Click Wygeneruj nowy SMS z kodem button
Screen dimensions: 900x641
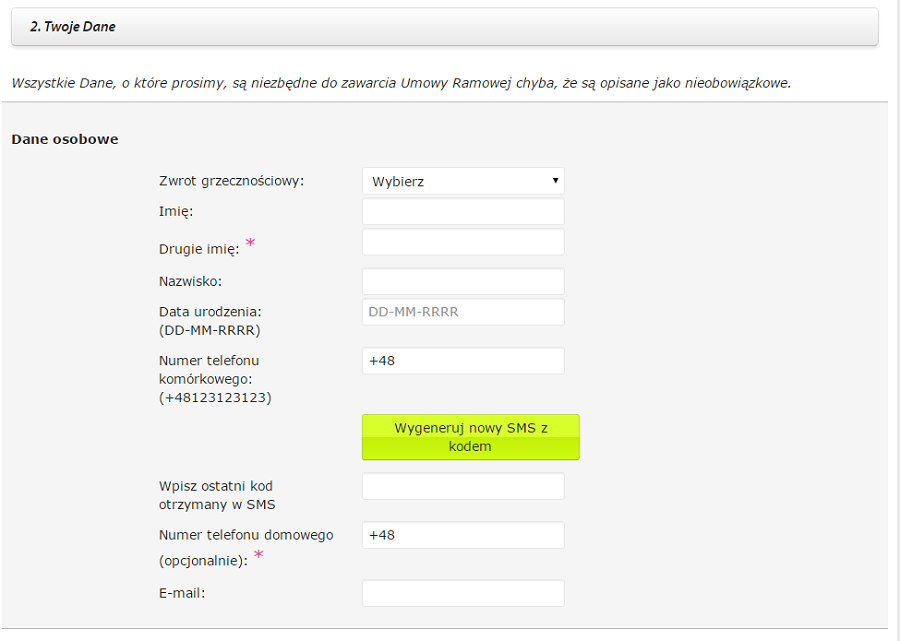[x=471, y=437]
